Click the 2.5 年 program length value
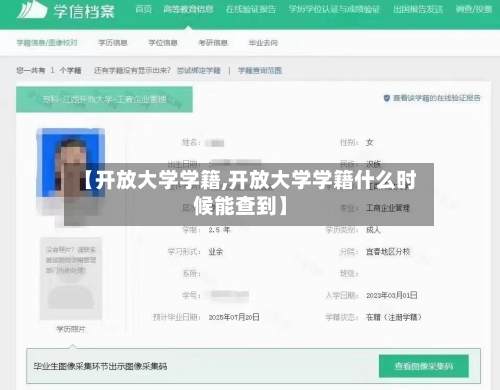This screenshot has width=500, height=390. pyautogui.click(x=219, y=230)
